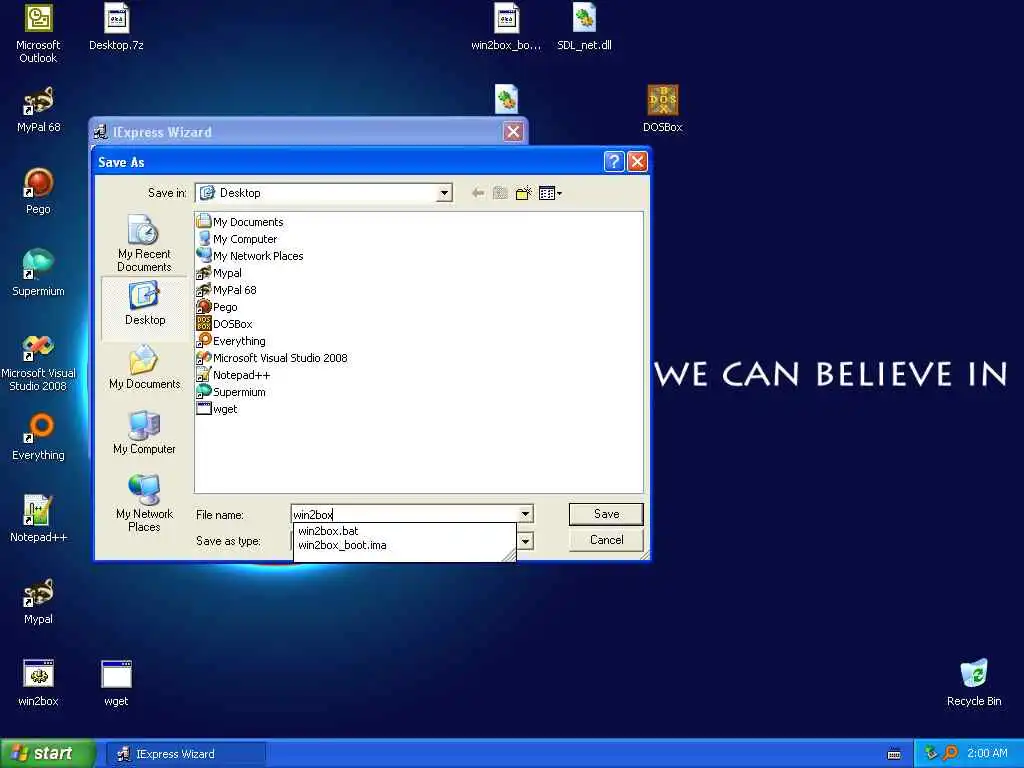Select DOSBox in file list
This screenshot has width=1024, height=768.
[225, 324]
